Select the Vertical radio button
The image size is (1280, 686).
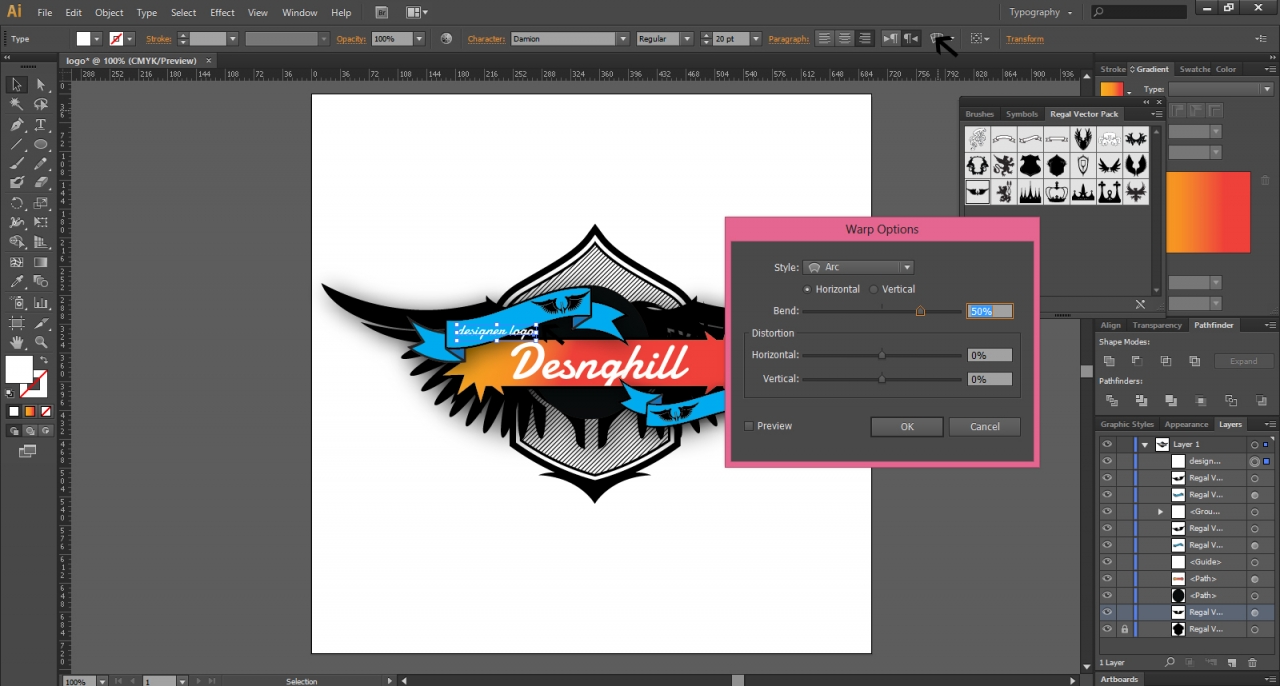pos(874,289)
